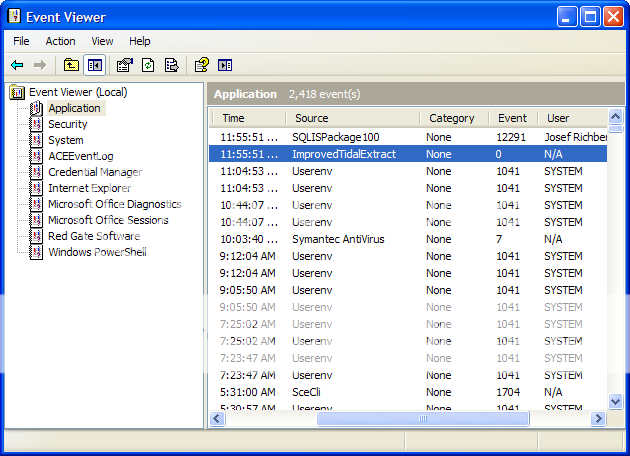Click the Help toolbar icon
The width and height of the screenshot is (630, 456).
(x=201, y=65)
